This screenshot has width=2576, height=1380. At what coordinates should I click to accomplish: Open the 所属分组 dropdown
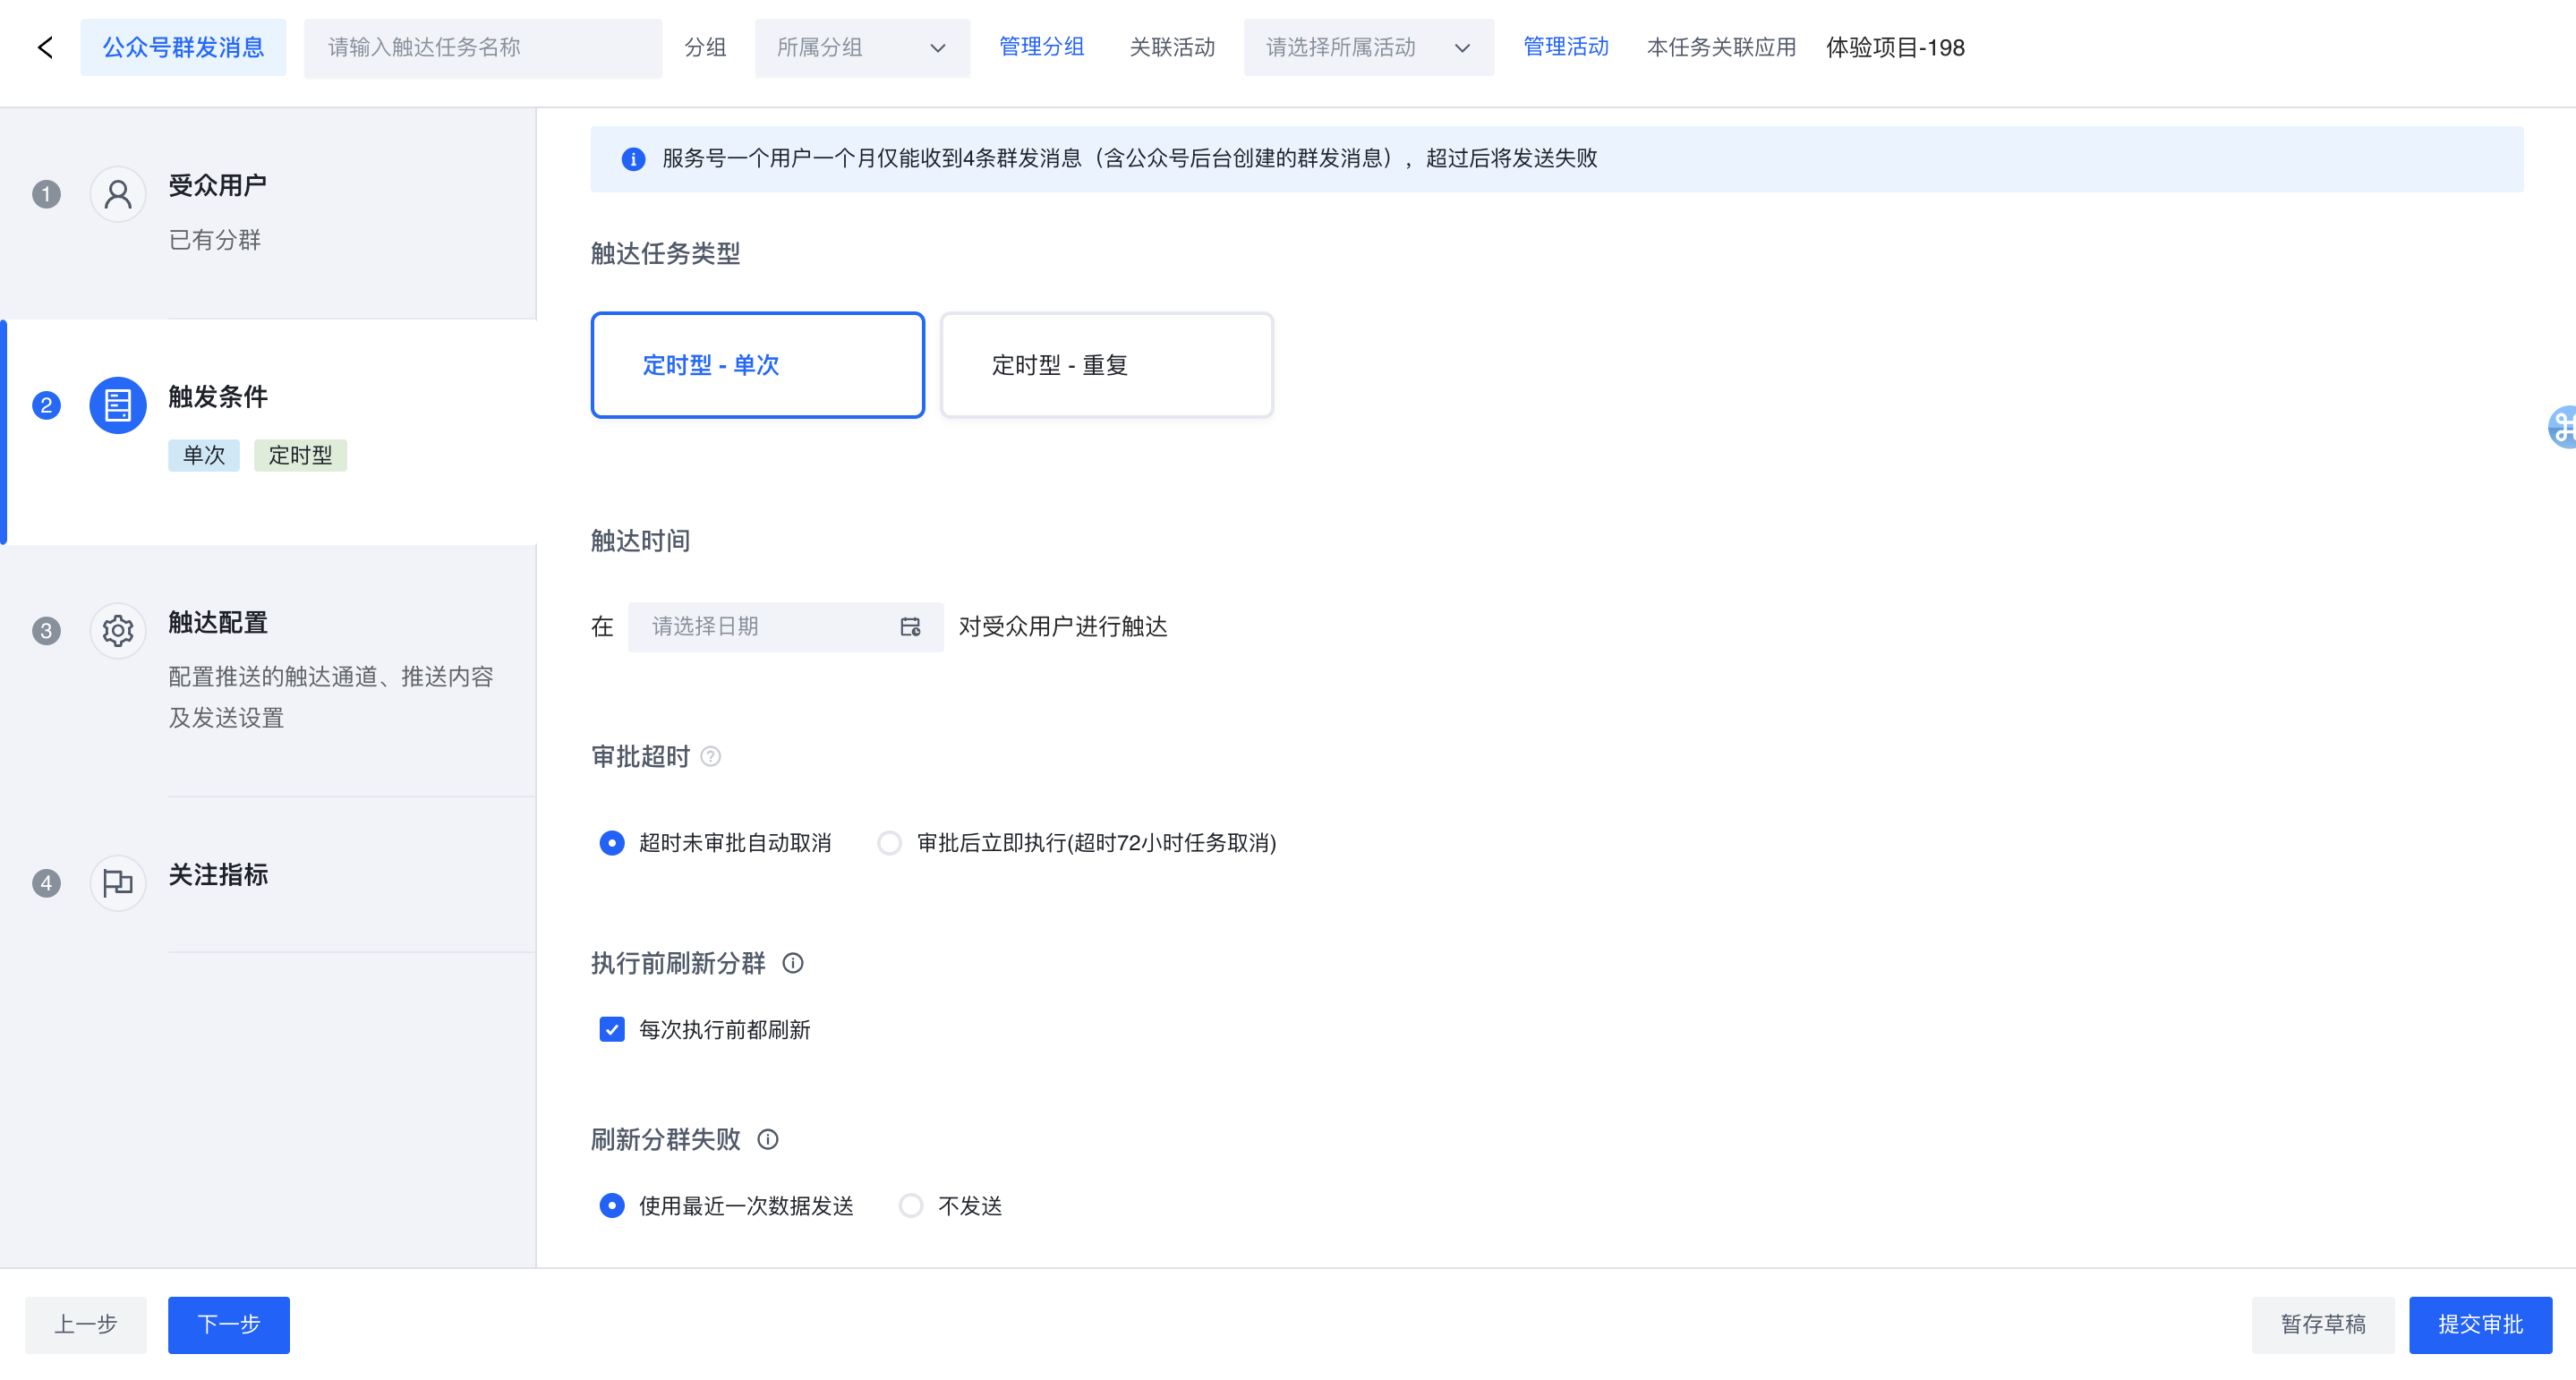click(861, 47)
